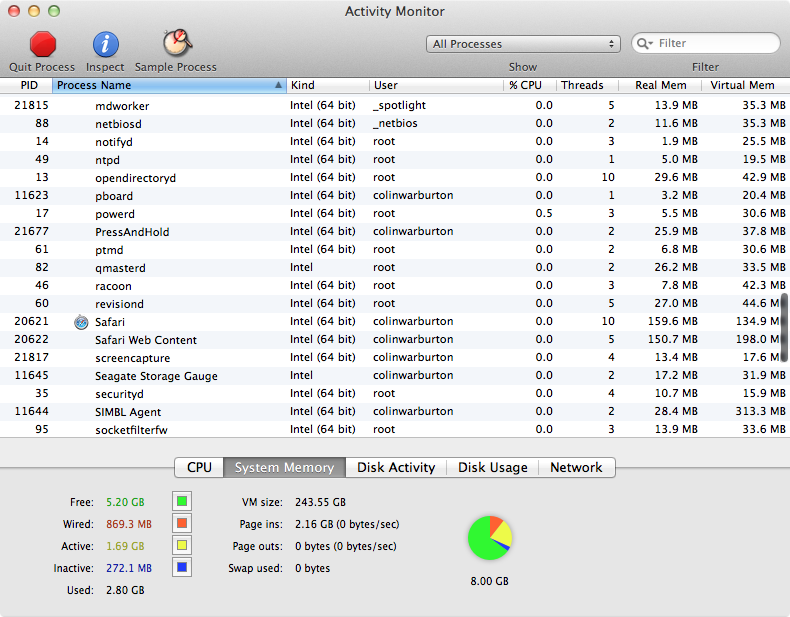Select the ntpd process row
Screen dimensions: 790x617
click(x=395, y=160)
